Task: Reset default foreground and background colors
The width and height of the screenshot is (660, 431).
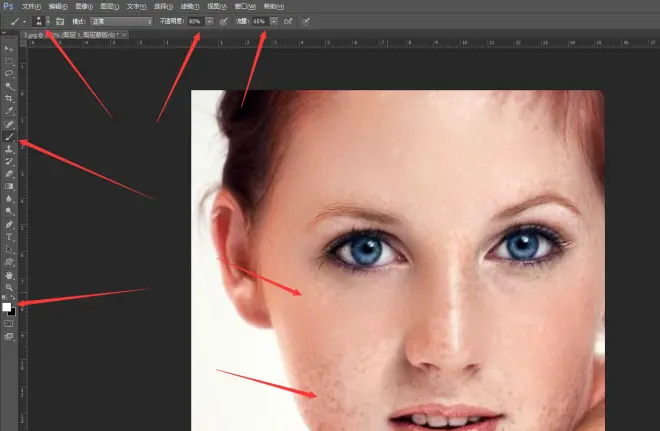Action: point(4,298)
